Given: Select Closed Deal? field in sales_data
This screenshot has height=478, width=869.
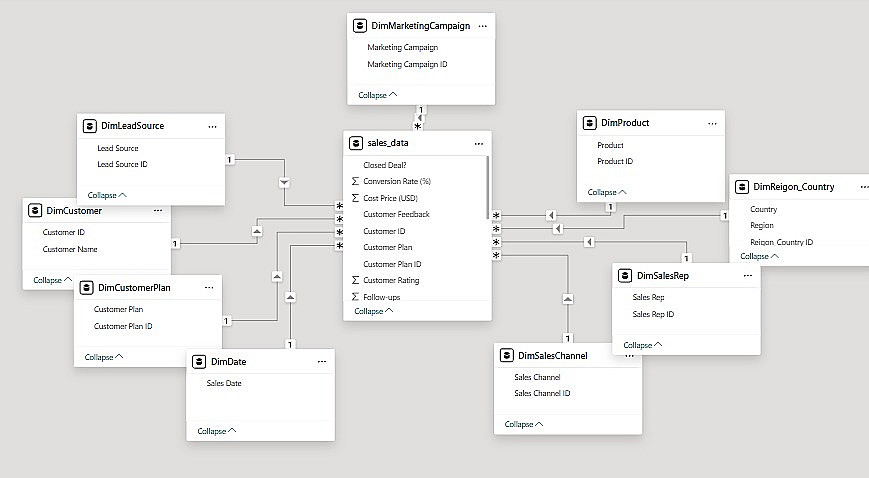Looking at the screenshot, I should pos(385,165).
